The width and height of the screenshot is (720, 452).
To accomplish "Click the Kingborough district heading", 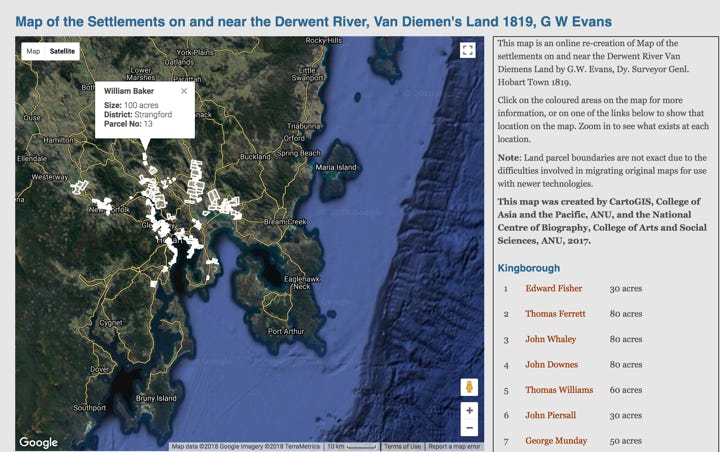I will point(528,268).
